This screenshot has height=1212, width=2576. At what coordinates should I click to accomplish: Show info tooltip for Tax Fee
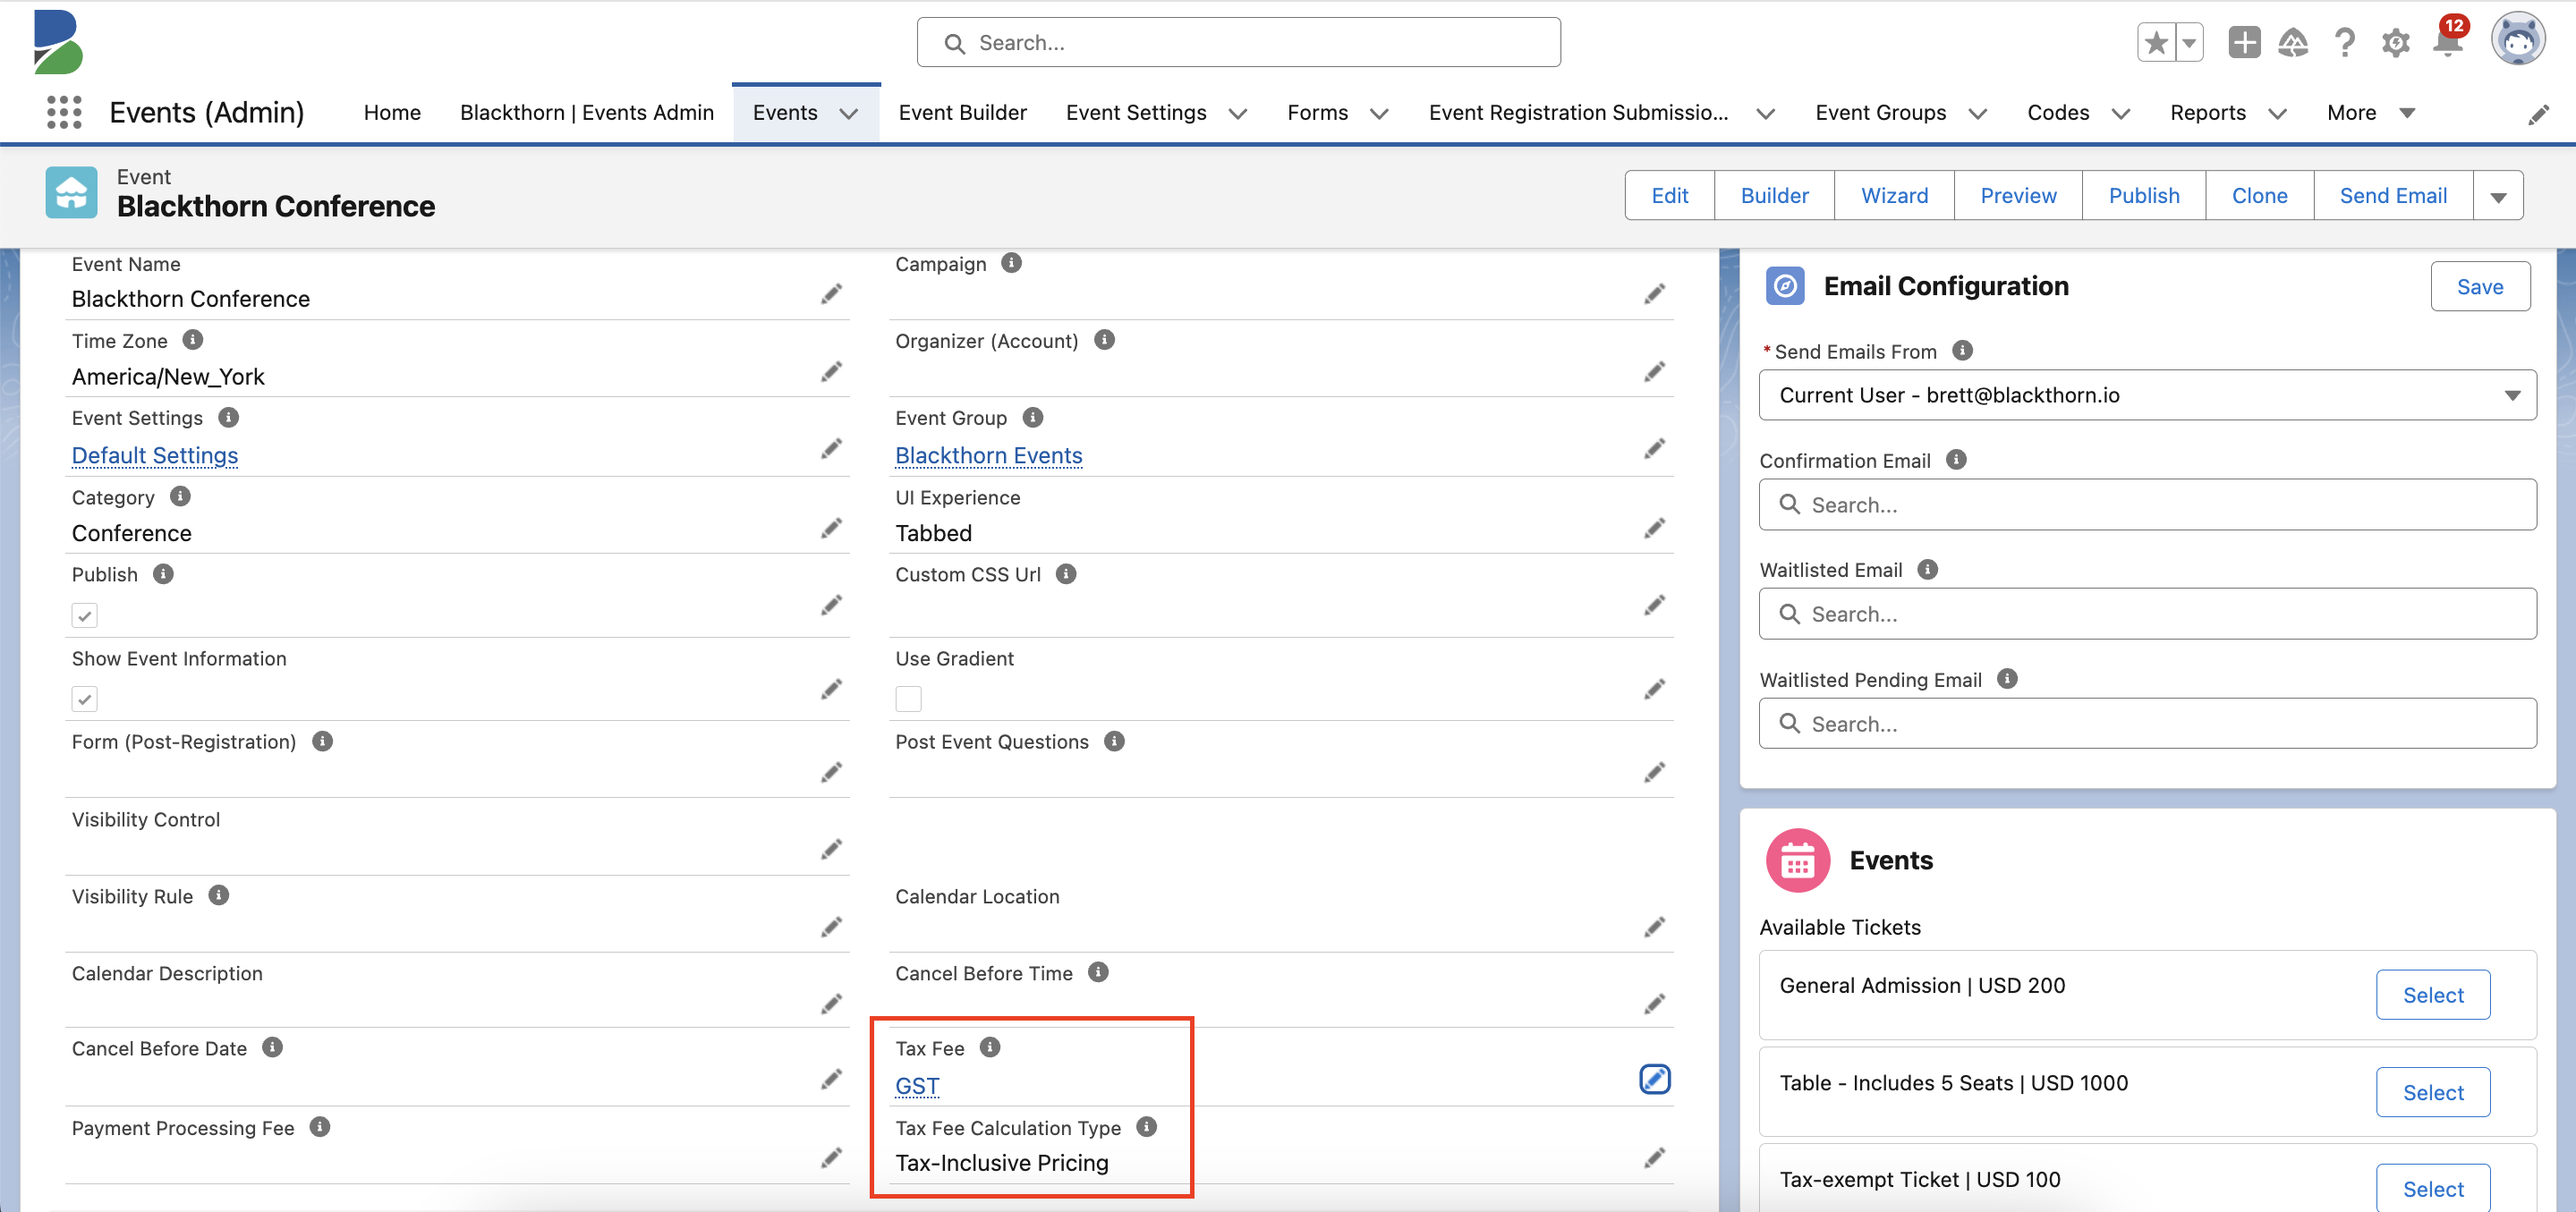pos(990,1047)
